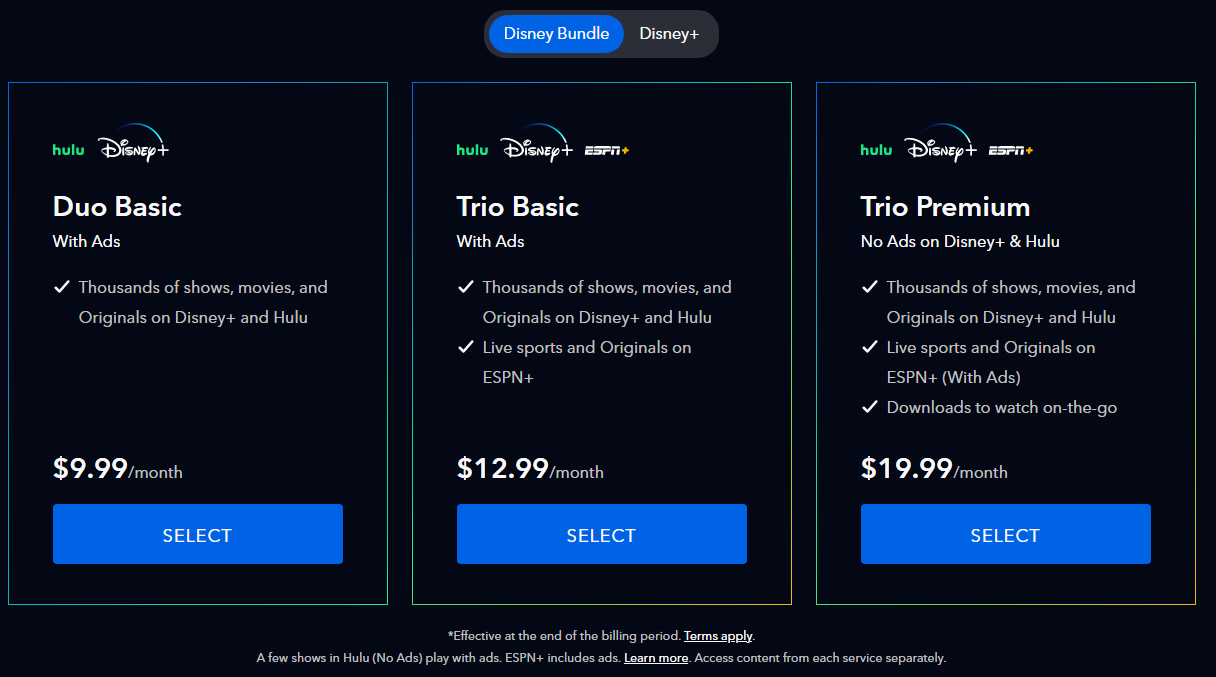This screenshot has width=1216, height=677.
Task: Click the With Ads label under Trio Basic
Action: pyautogui.click(x=490, y=241)
